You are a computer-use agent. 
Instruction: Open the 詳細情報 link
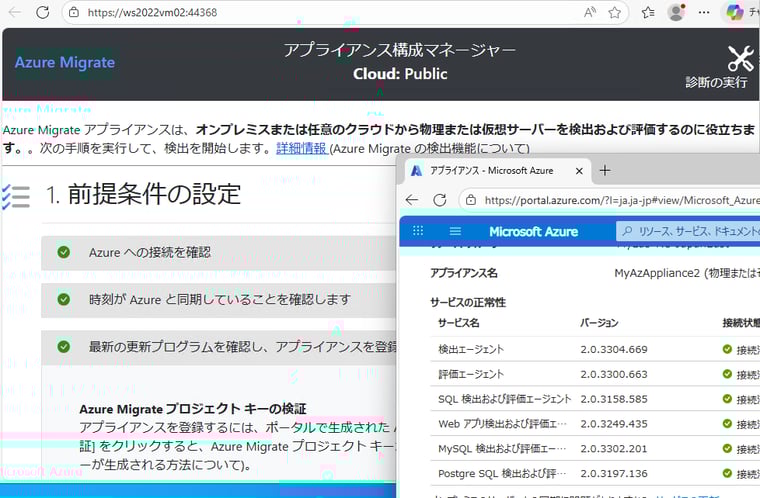coord(301,148)
